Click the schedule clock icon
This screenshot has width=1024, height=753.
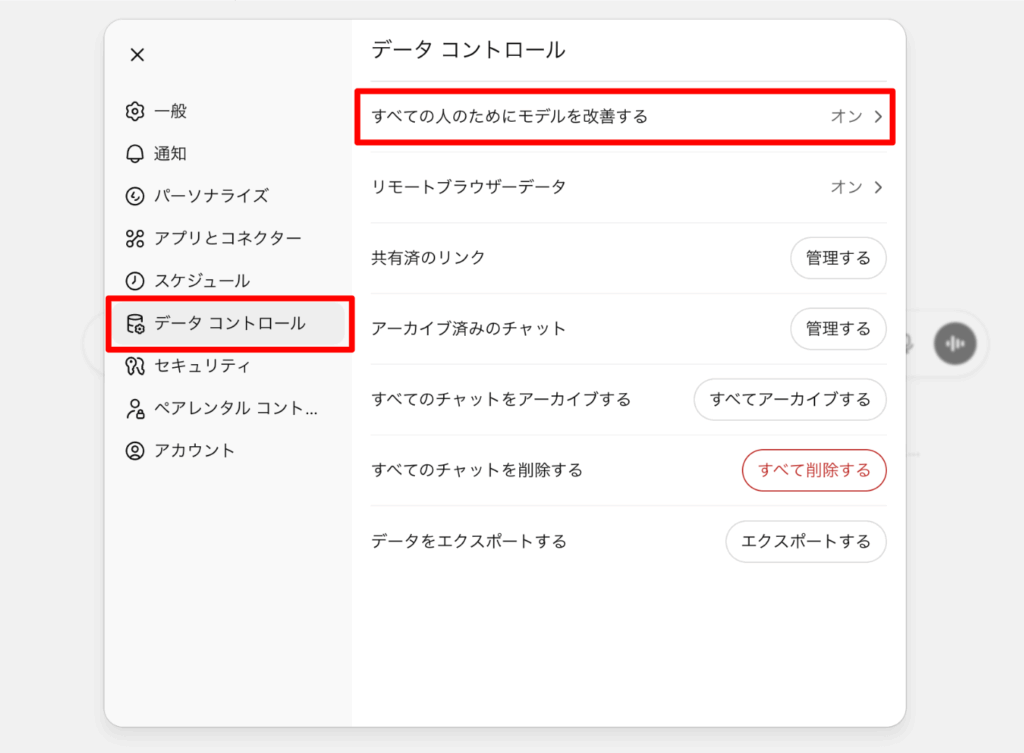click(x=135, y=281)
